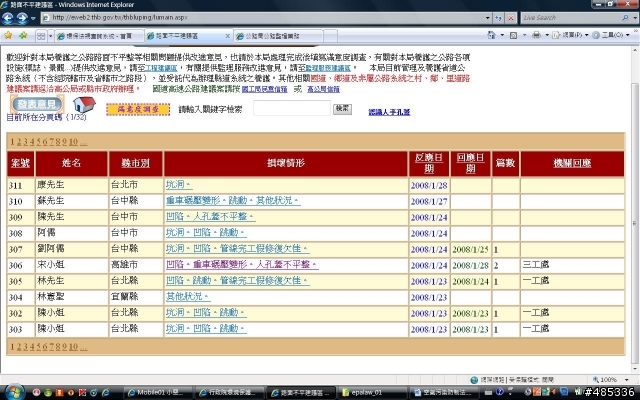Image resolution: width=640 pixels, height=400 pixels.
Task: Close the active second browser tab
Action: pyautogui.click(x=228, y=36)
